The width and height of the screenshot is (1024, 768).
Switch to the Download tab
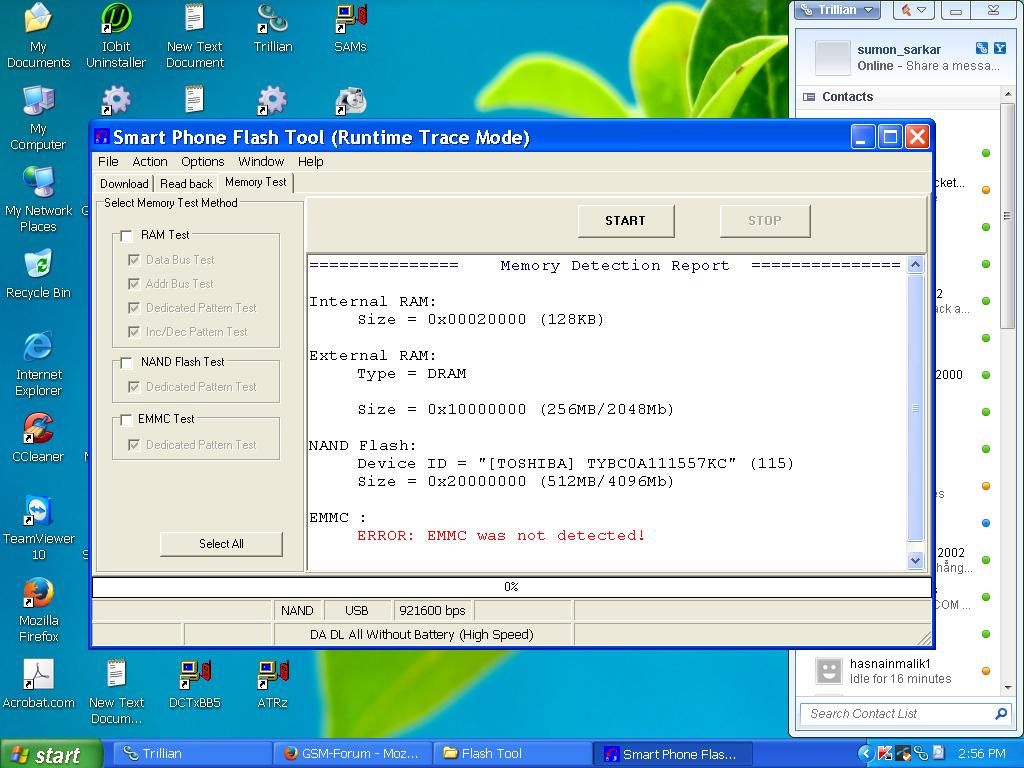pyautogui.click(x=124, y=184)
